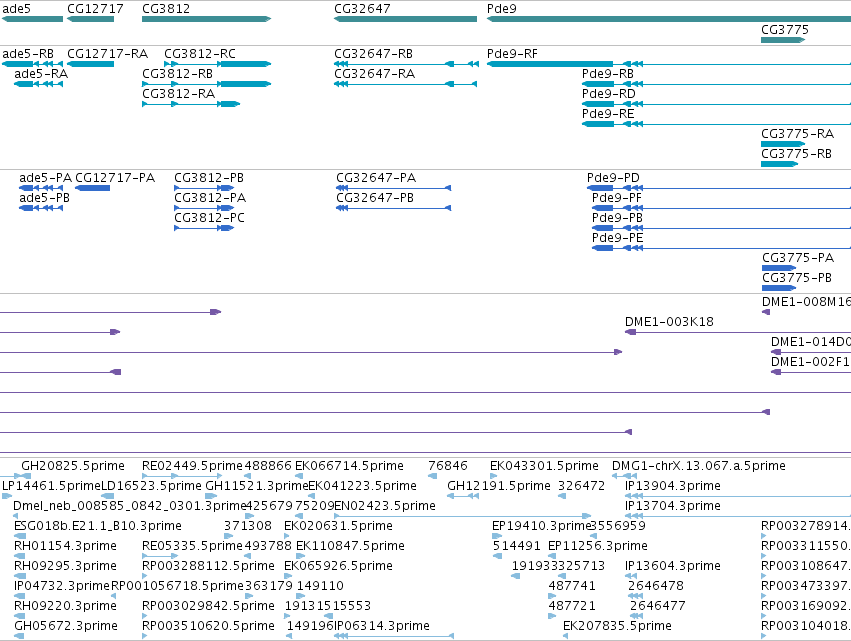The image size is (851, 641).
Task: Click the EN02423.5prime EST label
Action: 385,506
